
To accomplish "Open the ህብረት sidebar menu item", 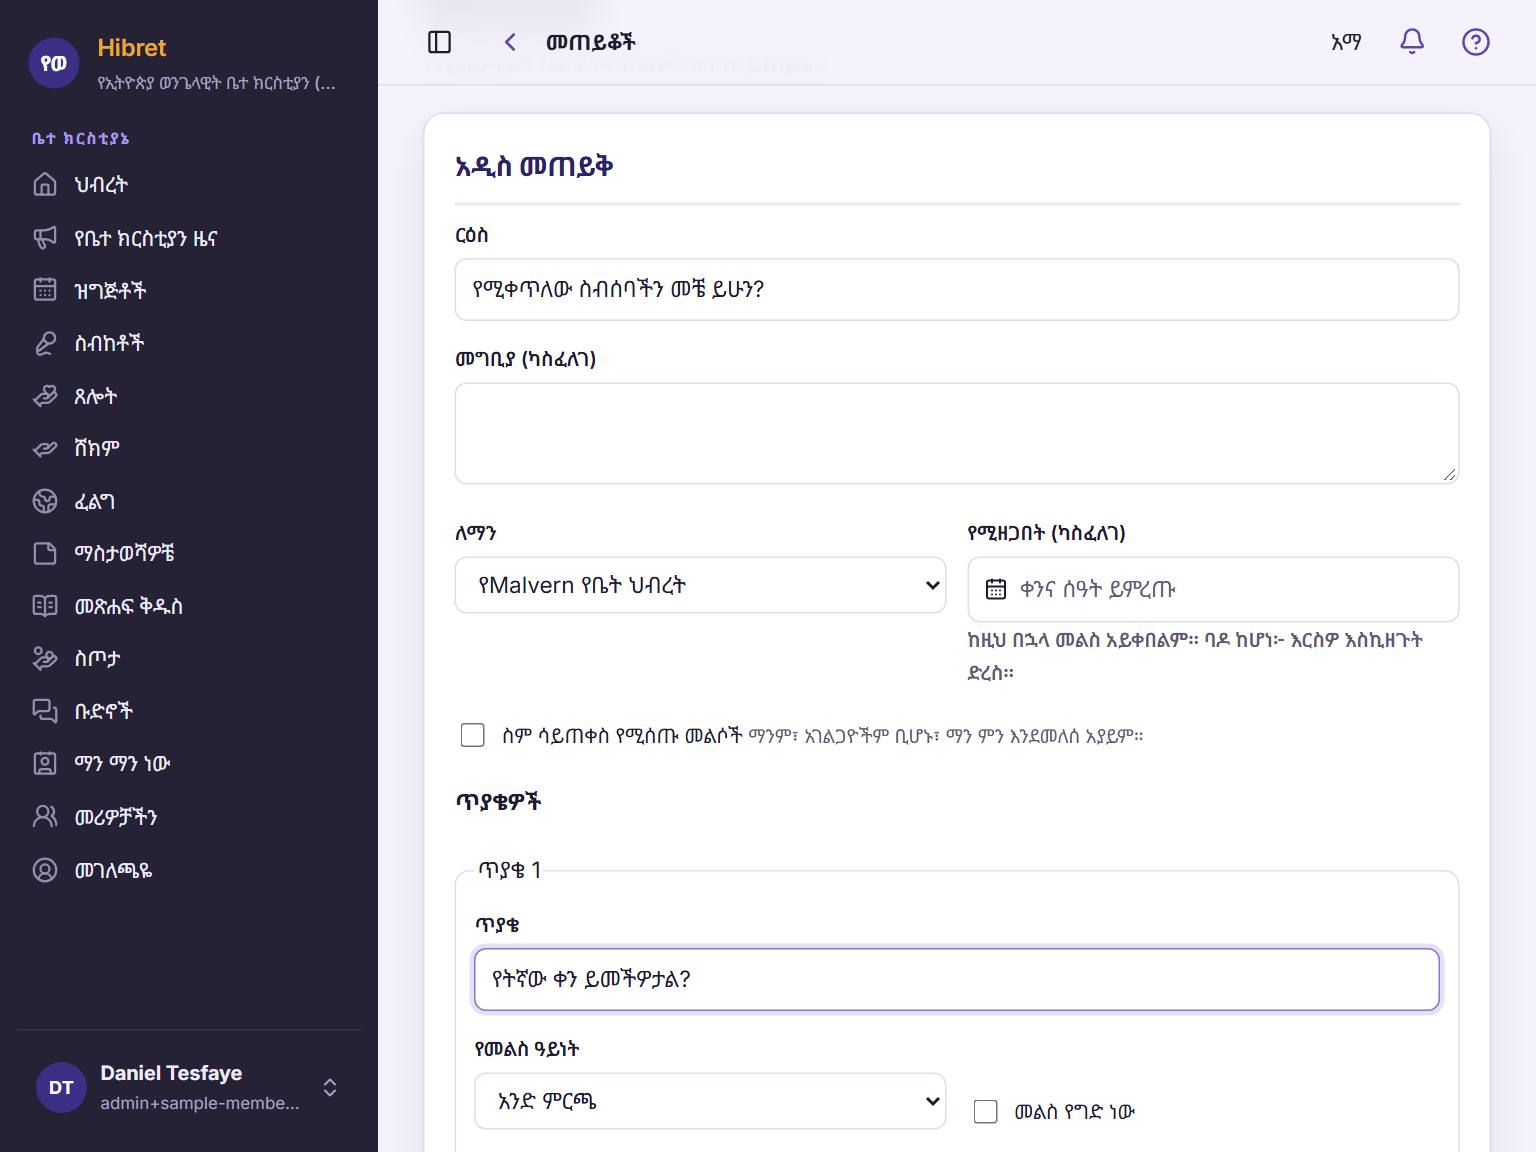I will pos(189,185).
